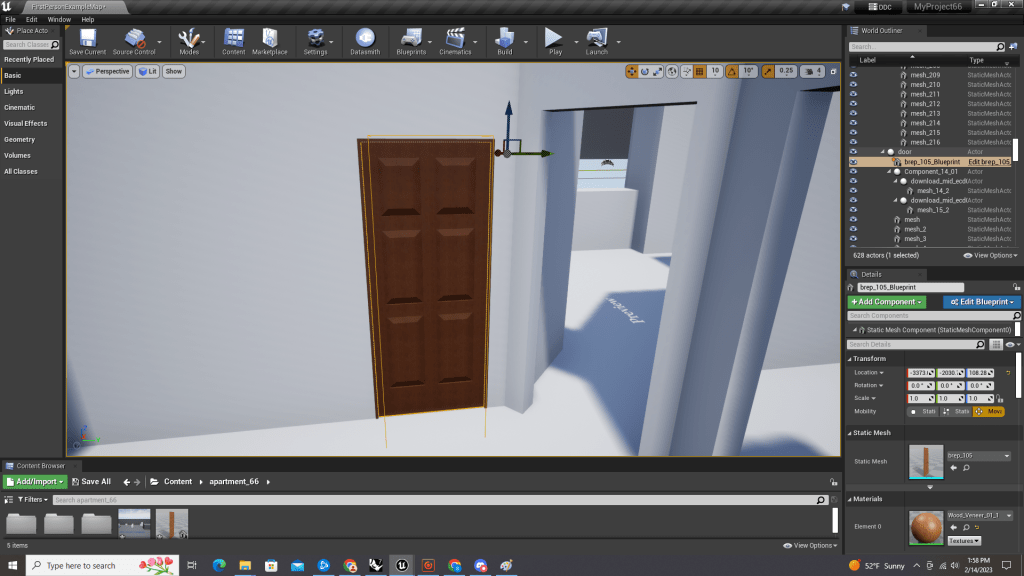Click the green Add Component button
1024x576 pixels.
coord(886,302)
